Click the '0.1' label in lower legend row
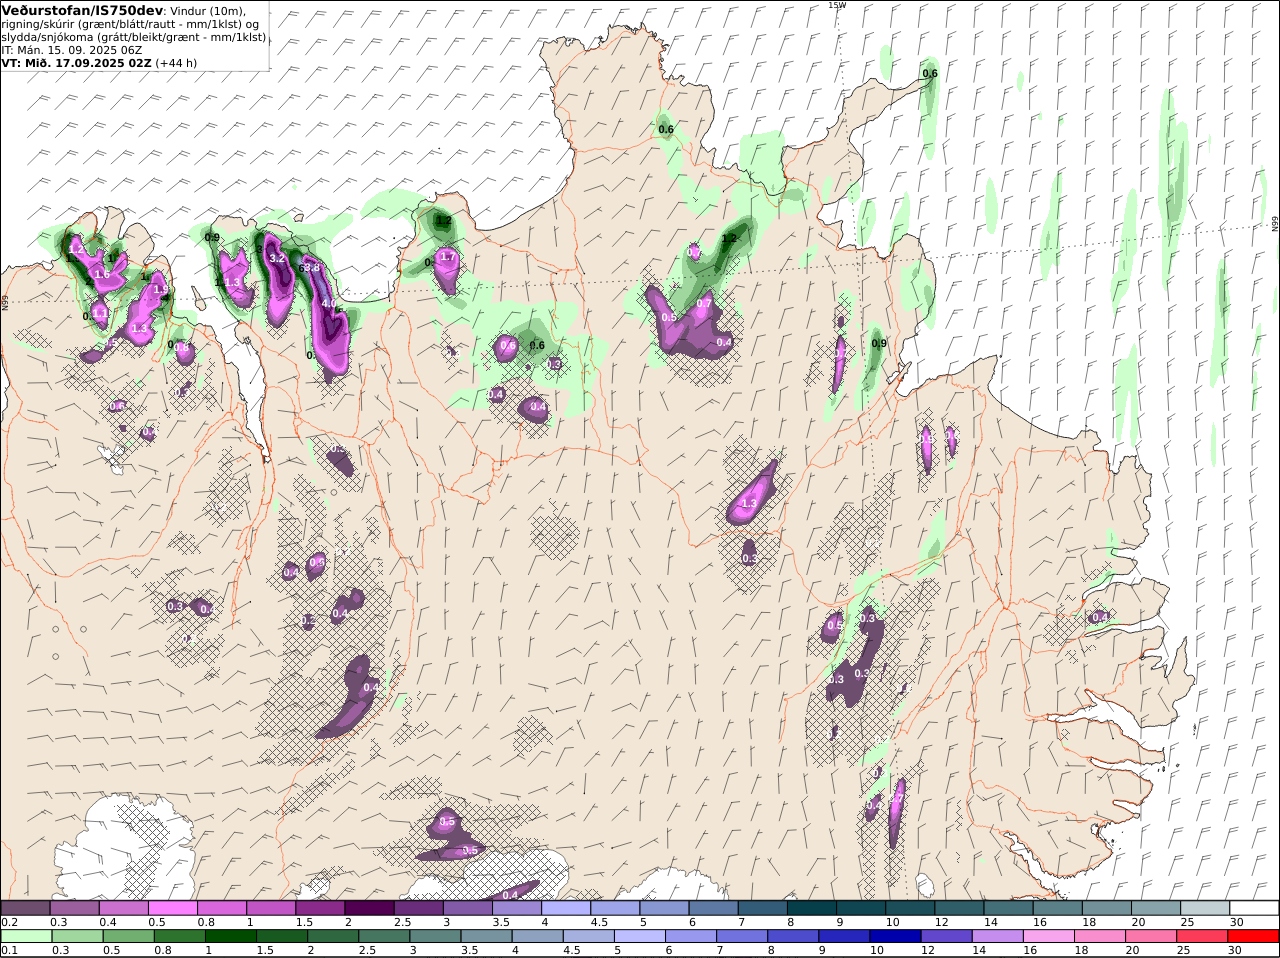1280x958 pixels. 9,950
